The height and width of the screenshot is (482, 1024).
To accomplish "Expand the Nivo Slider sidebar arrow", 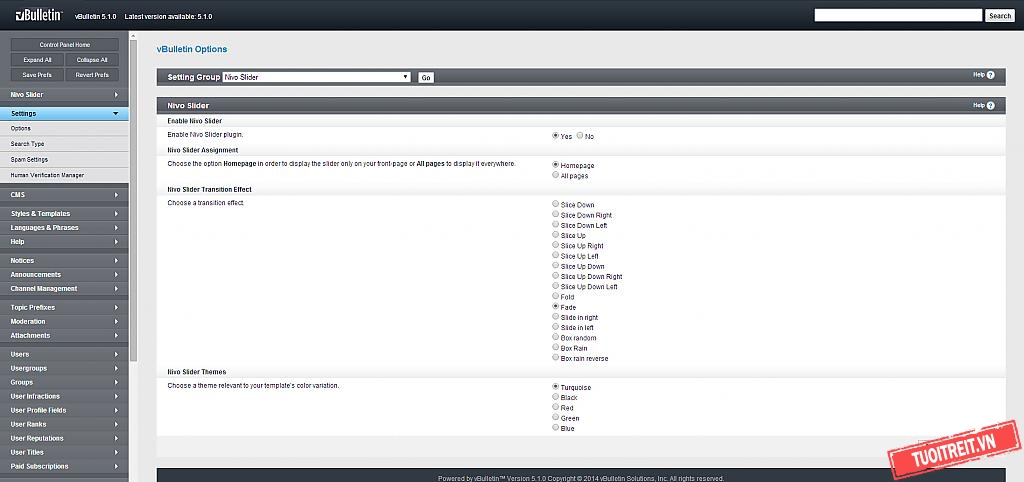I will point(116,94).
